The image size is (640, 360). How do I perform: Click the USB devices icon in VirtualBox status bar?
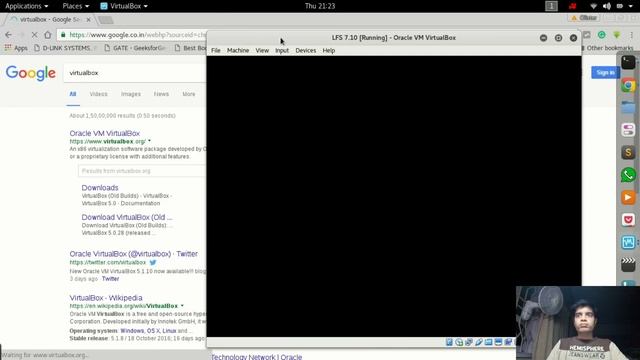point(479,342)
